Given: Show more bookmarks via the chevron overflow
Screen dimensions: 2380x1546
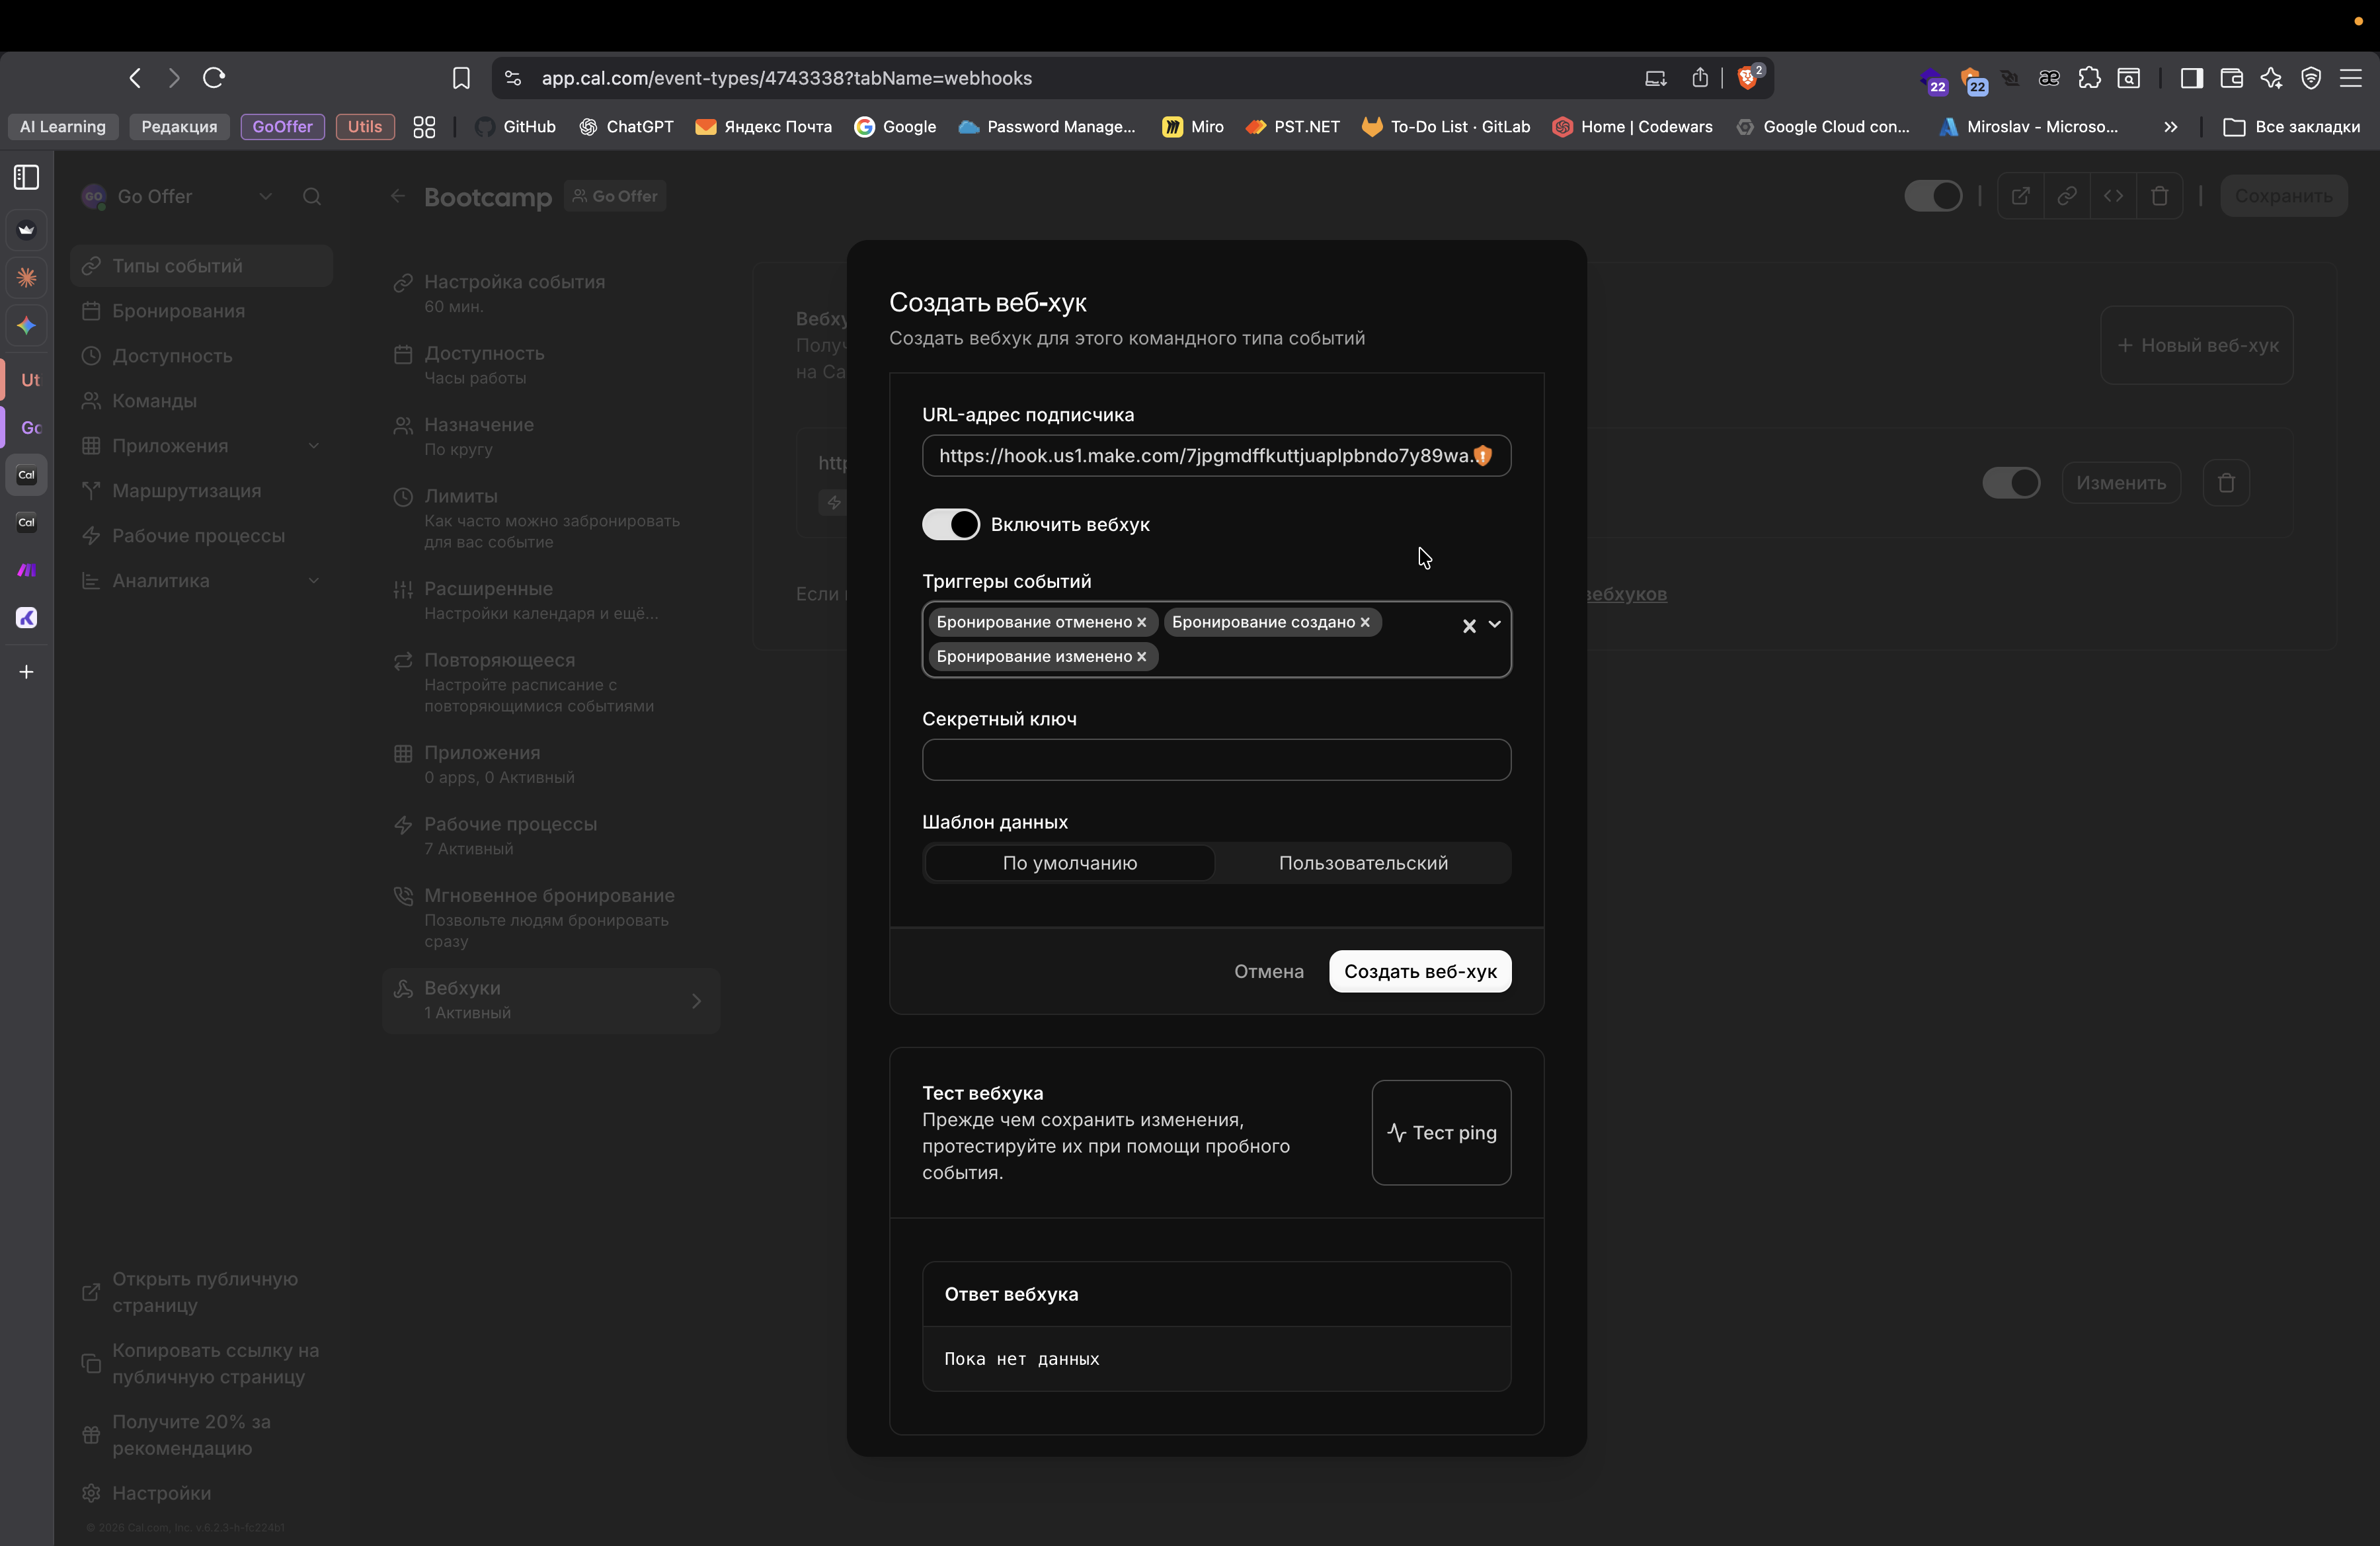Looking at the screenshot, I should 2170,127.
